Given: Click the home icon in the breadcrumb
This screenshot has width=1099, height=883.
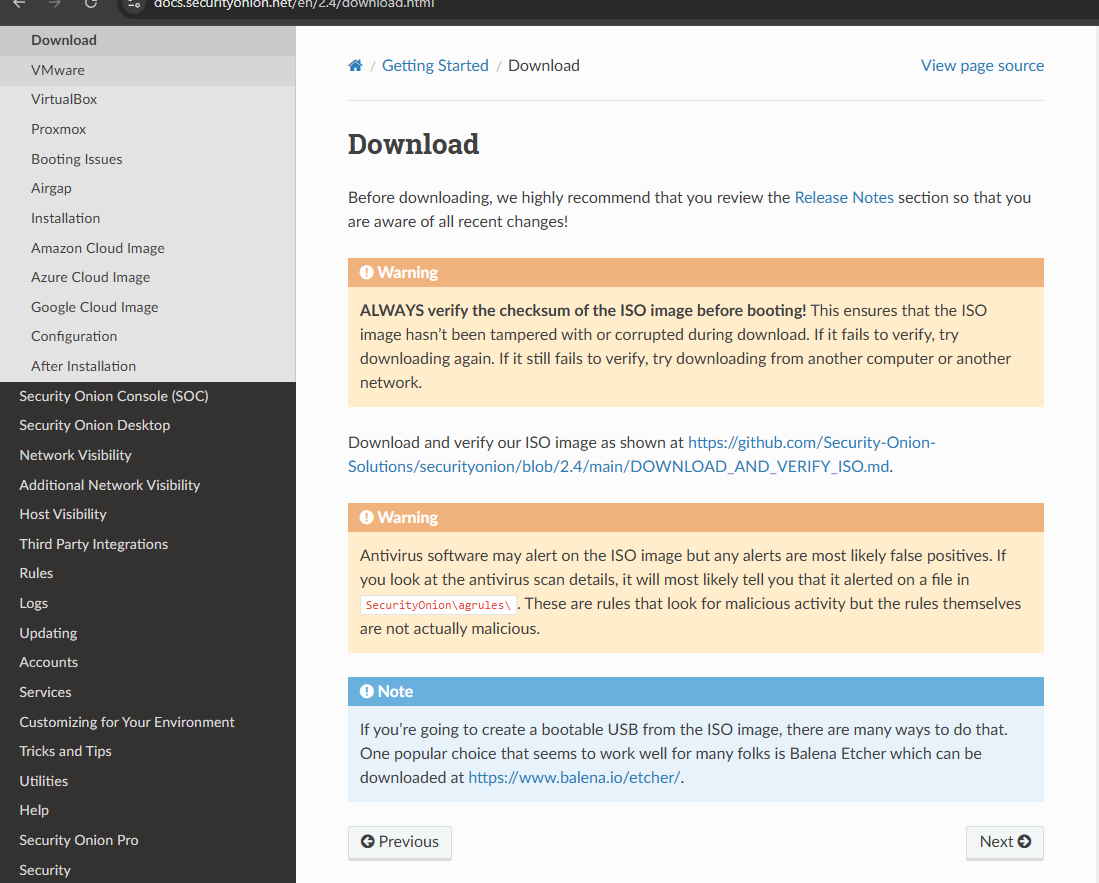Looking at the screenshot, I should tap(355, 65).
